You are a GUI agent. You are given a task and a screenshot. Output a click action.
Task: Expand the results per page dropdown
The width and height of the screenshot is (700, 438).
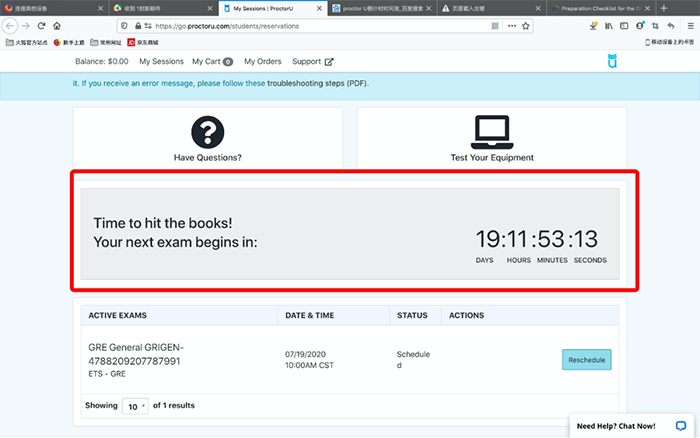click(134, 406)
